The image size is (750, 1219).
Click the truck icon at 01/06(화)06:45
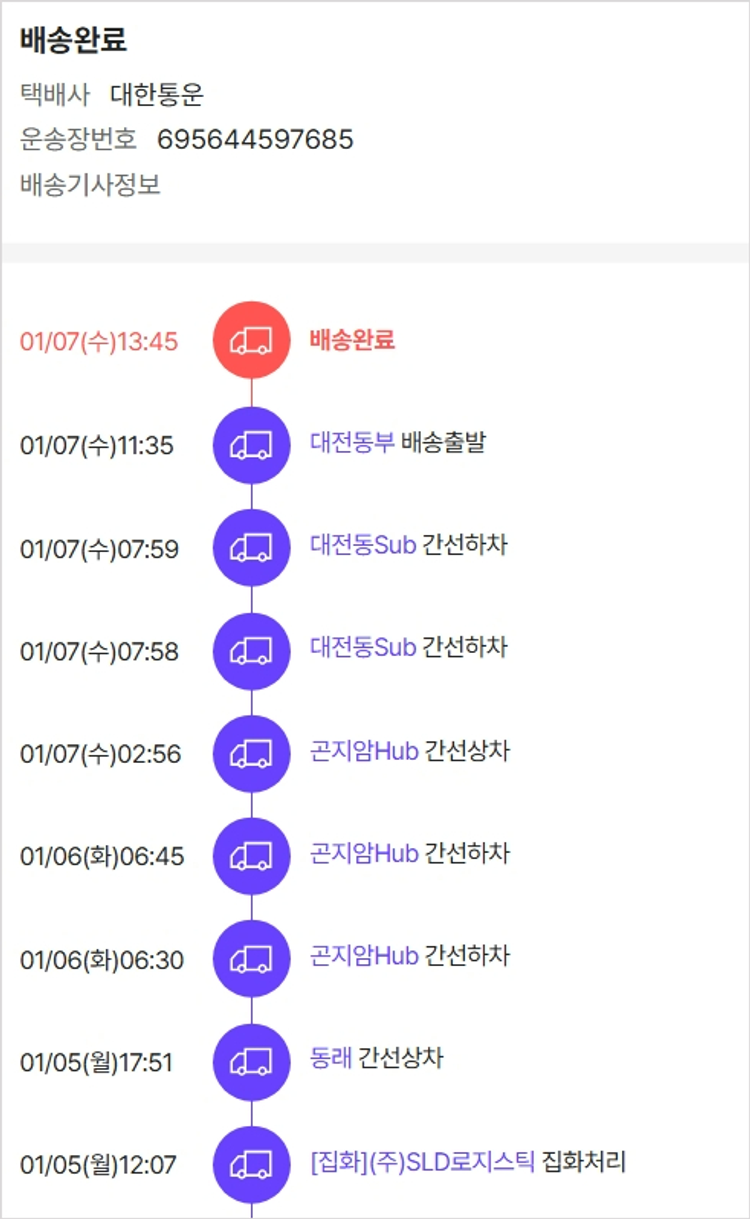[251, 856]
